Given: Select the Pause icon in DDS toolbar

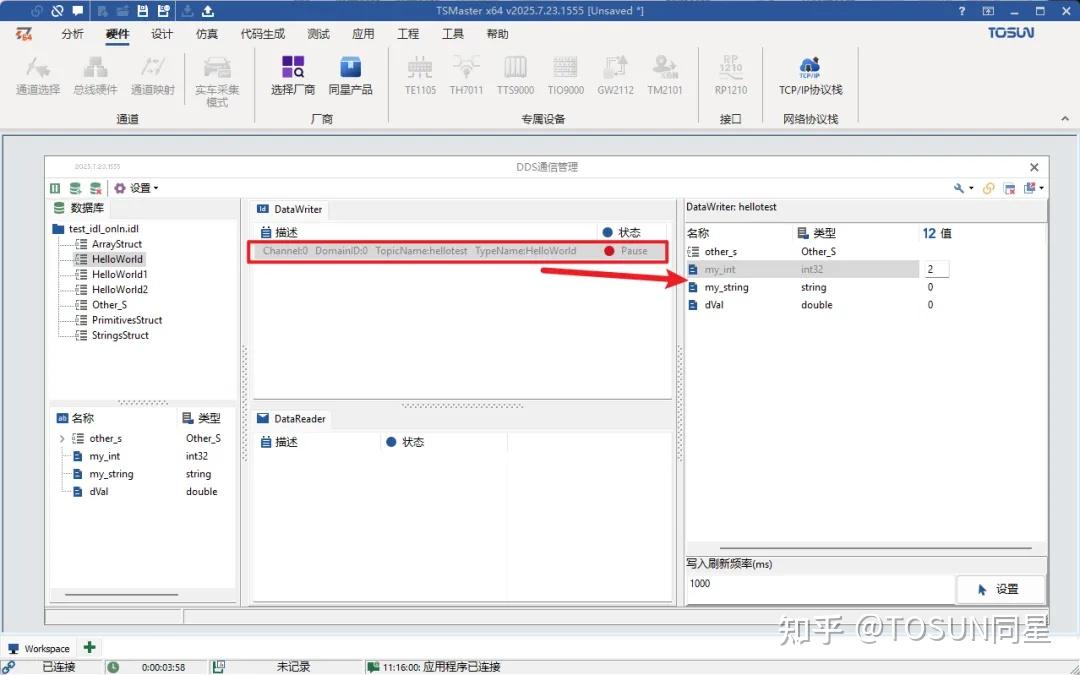Looking at the screenshot, I should click(55, 188).
